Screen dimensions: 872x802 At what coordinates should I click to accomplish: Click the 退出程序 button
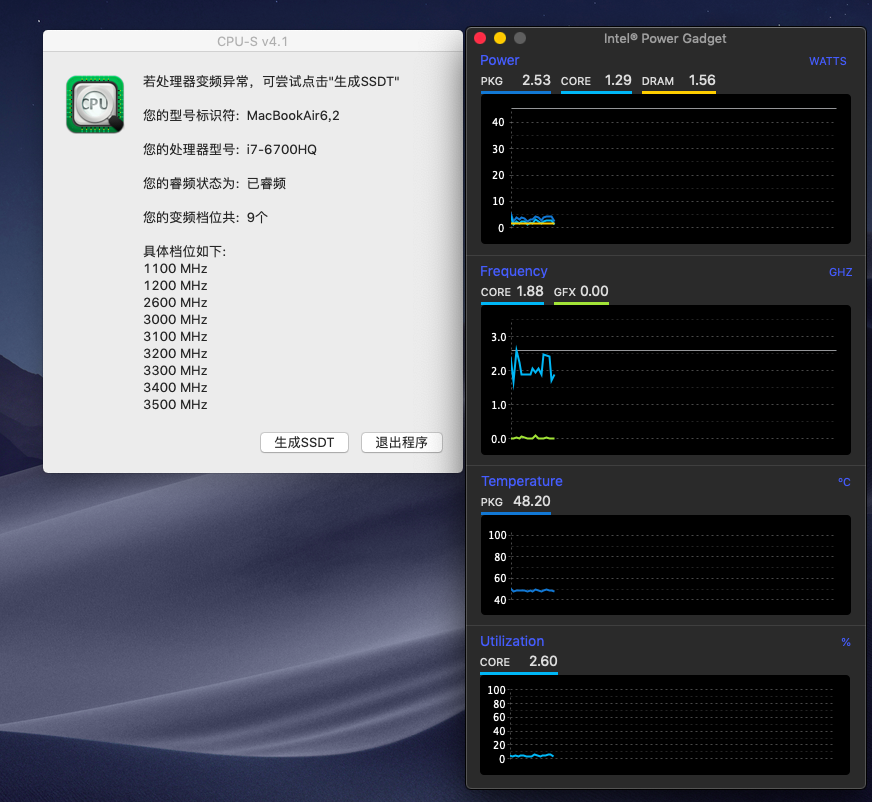(402, 443)
